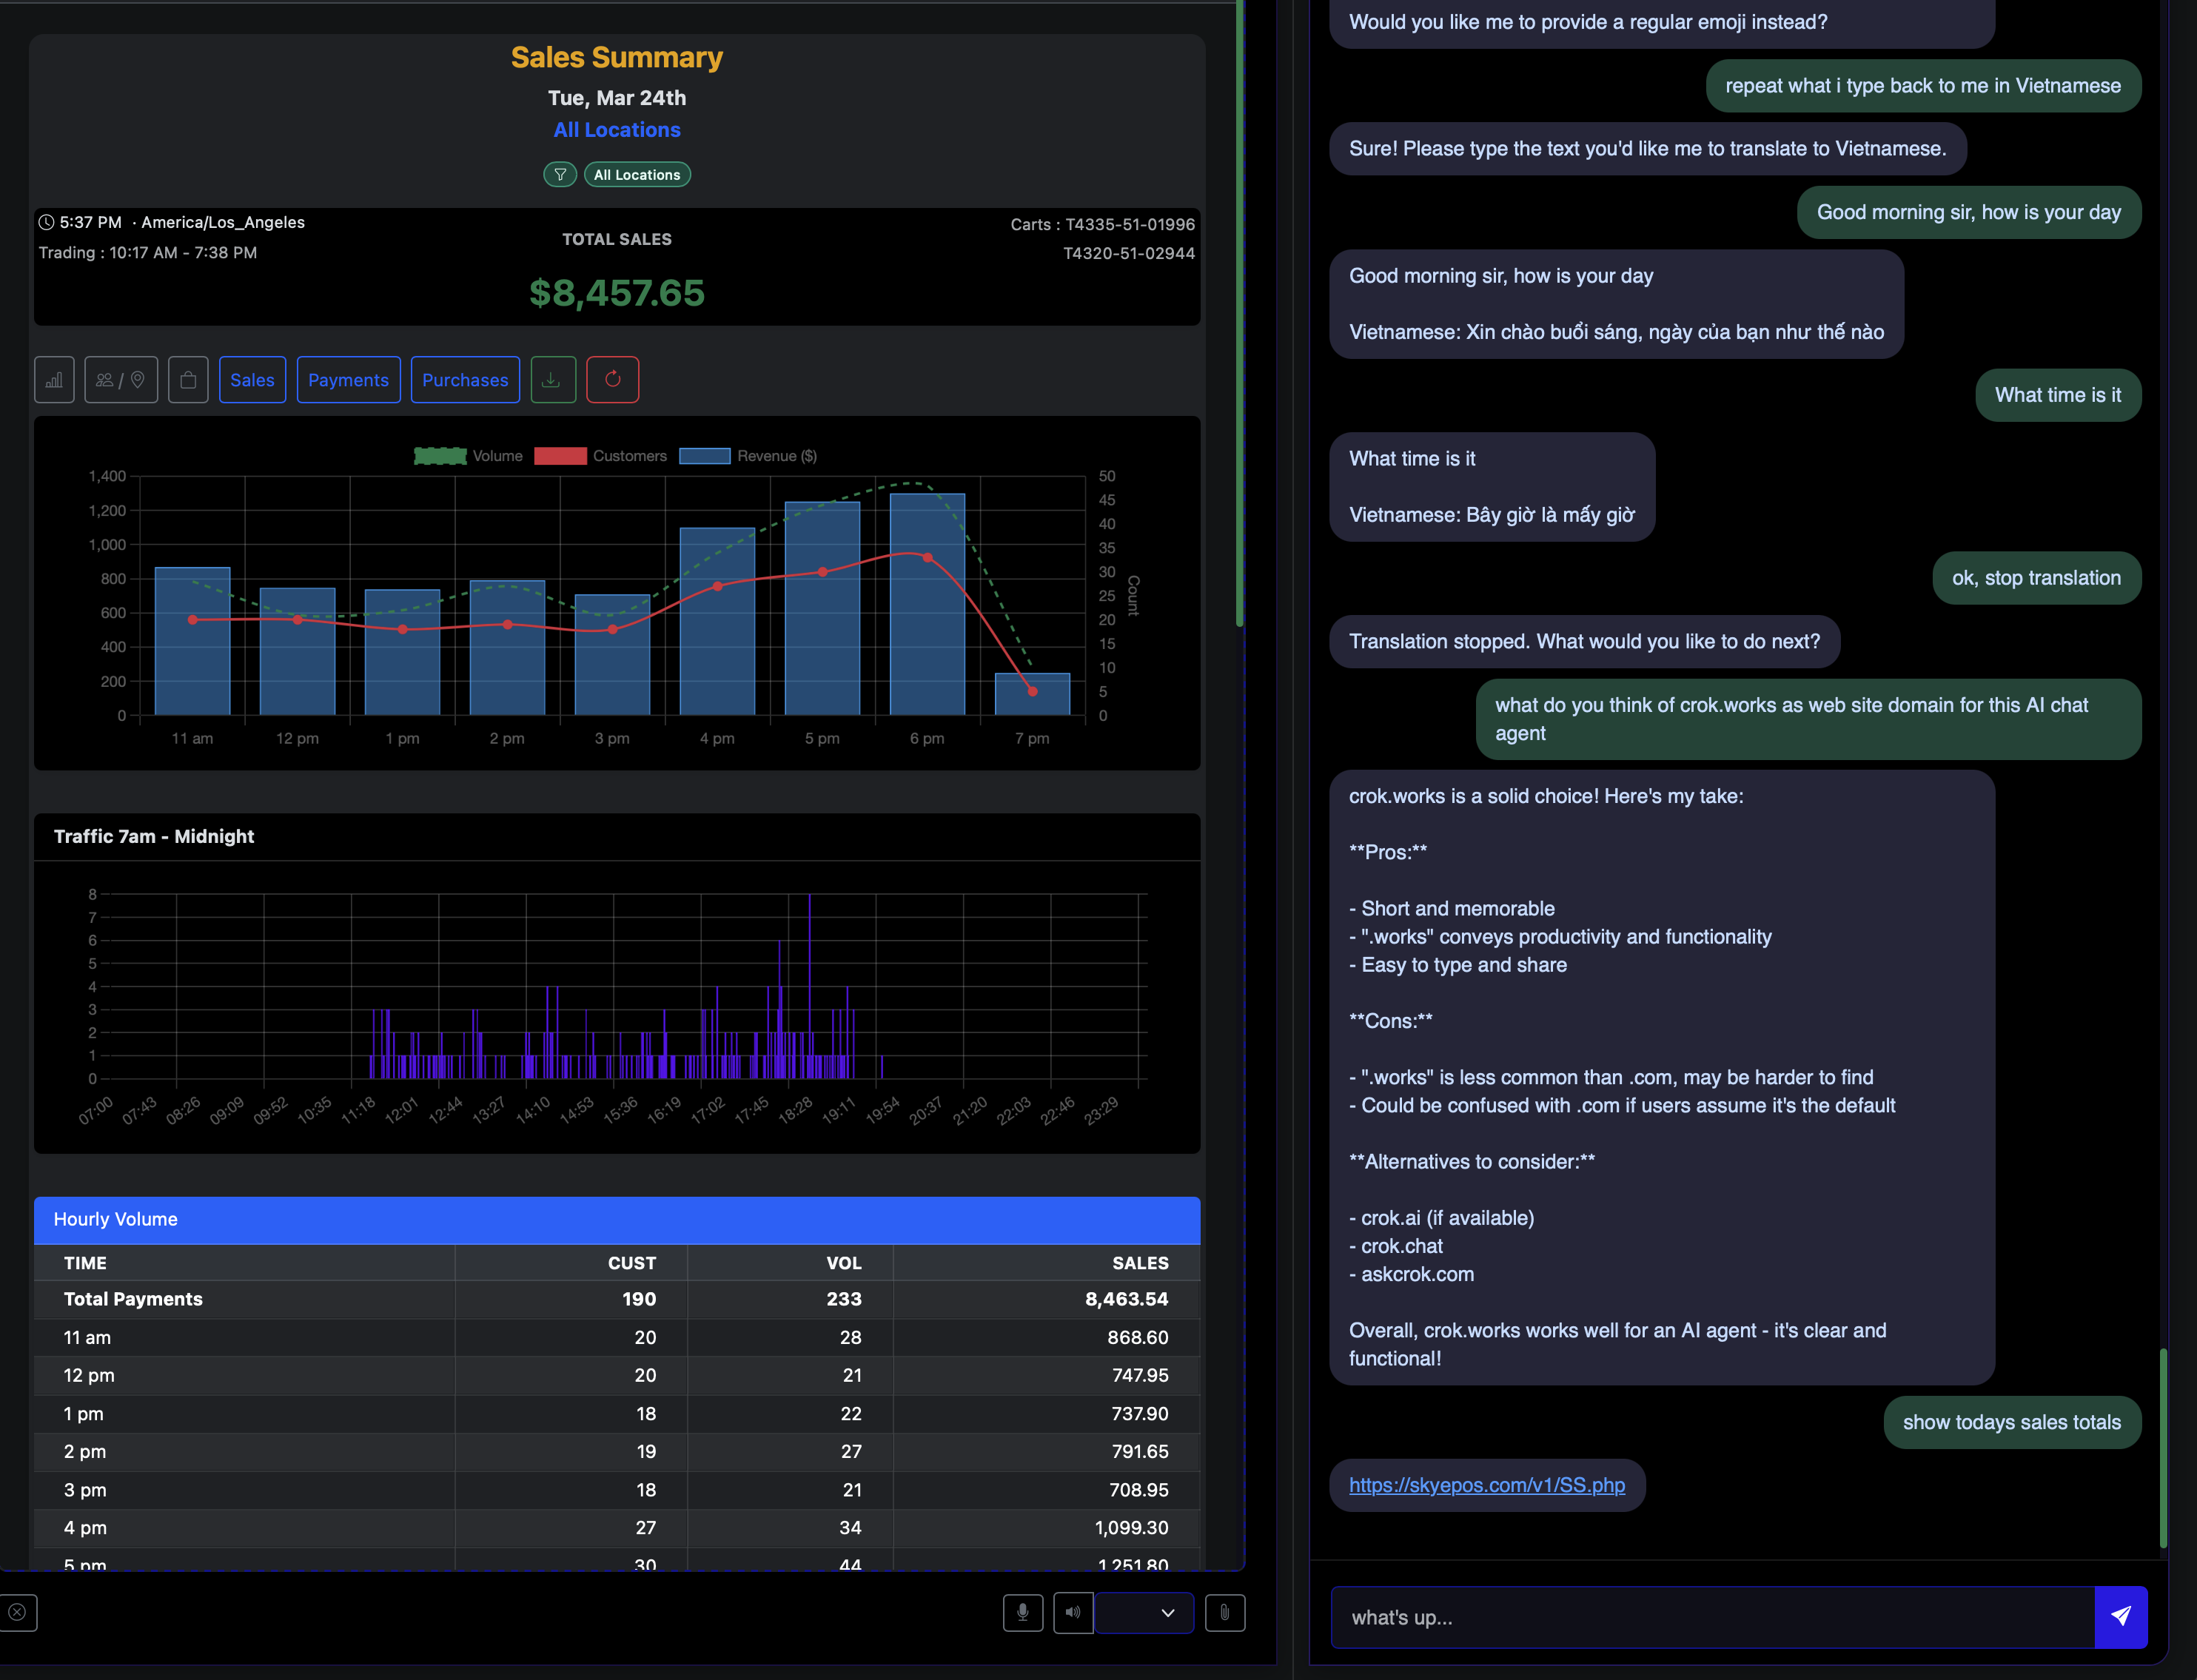Toggle the speaker audio output
Image resolution: width=2197 pixels, height=1680 pixels.
[1073, 1613]
